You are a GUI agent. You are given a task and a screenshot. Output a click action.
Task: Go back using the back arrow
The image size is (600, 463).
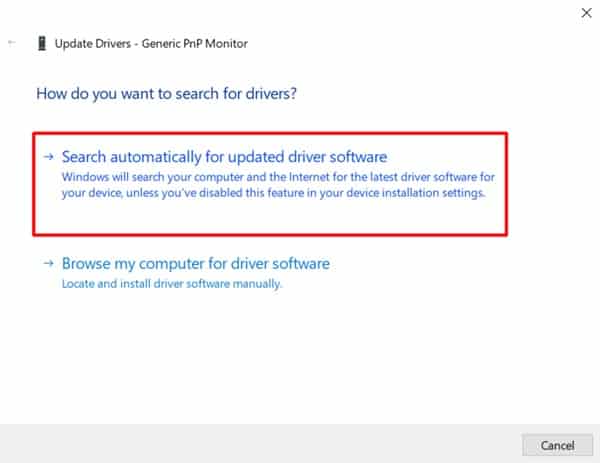coord(12,42)
